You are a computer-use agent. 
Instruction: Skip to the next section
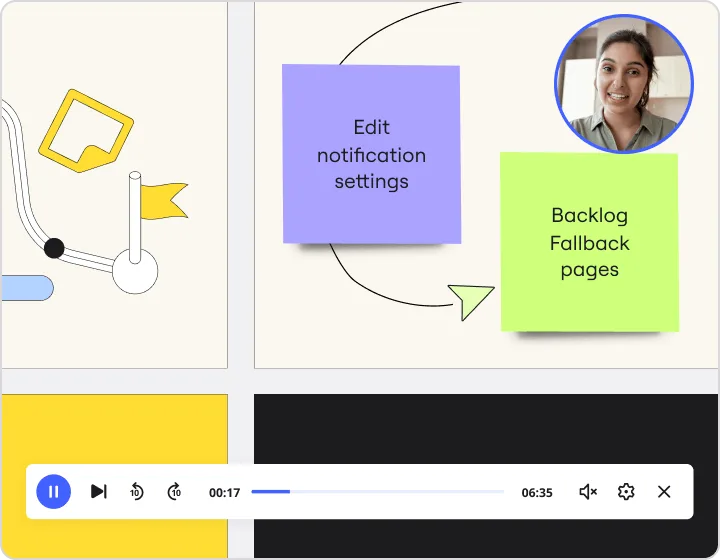pos(99,492)
